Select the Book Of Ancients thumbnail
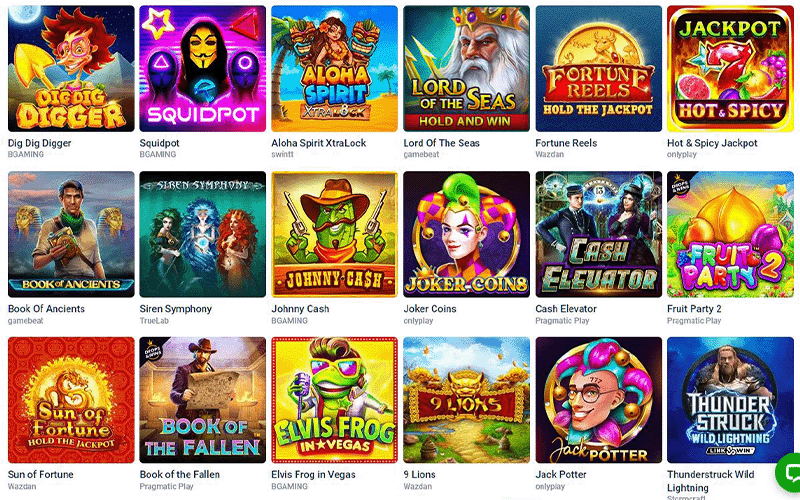This screenshot has width=800, height=500. point(71,234)
